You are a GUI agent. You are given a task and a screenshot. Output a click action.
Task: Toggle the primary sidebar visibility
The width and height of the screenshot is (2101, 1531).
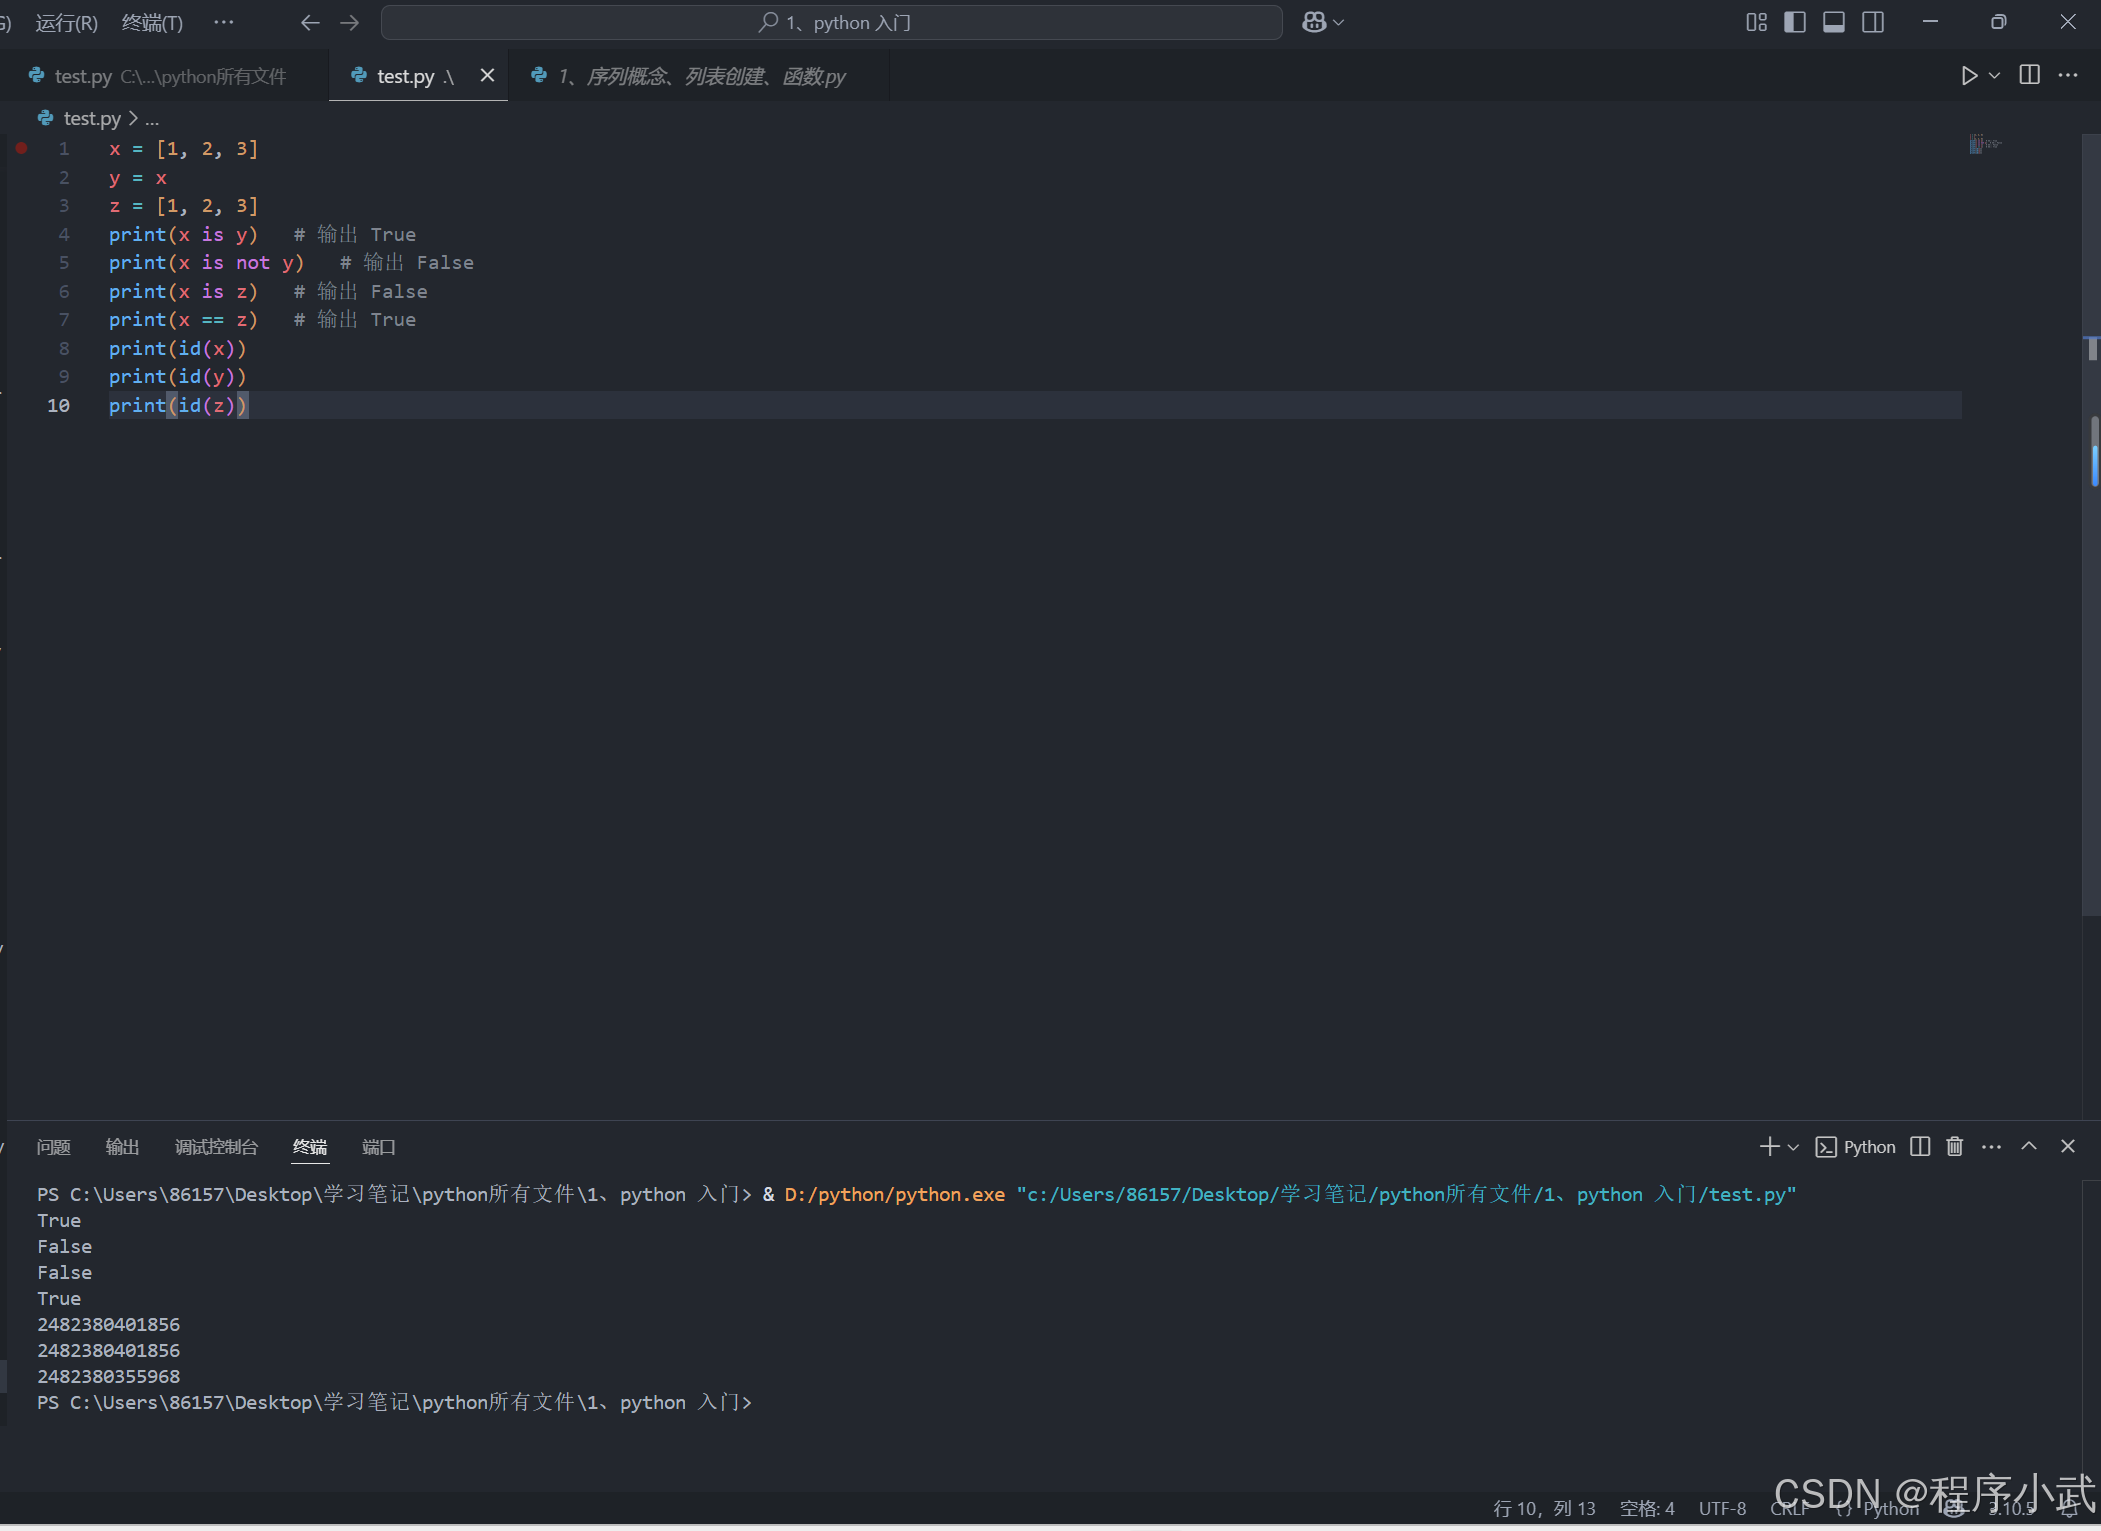coord(1794,22)
